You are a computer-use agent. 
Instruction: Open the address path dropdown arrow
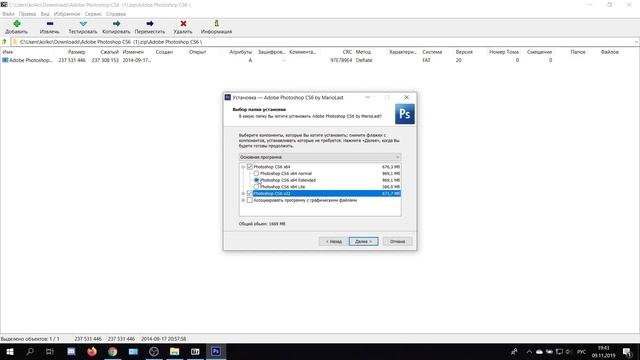[x=636, y=42]
